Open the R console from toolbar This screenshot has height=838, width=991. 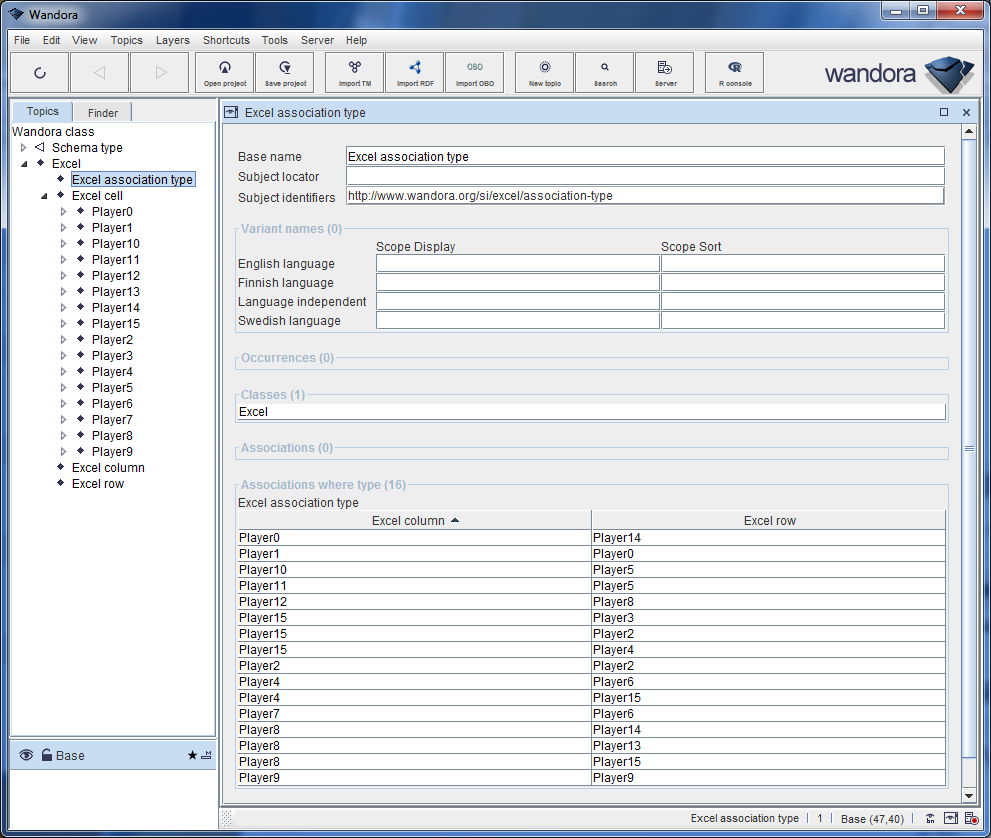click(x=735, y=73)
